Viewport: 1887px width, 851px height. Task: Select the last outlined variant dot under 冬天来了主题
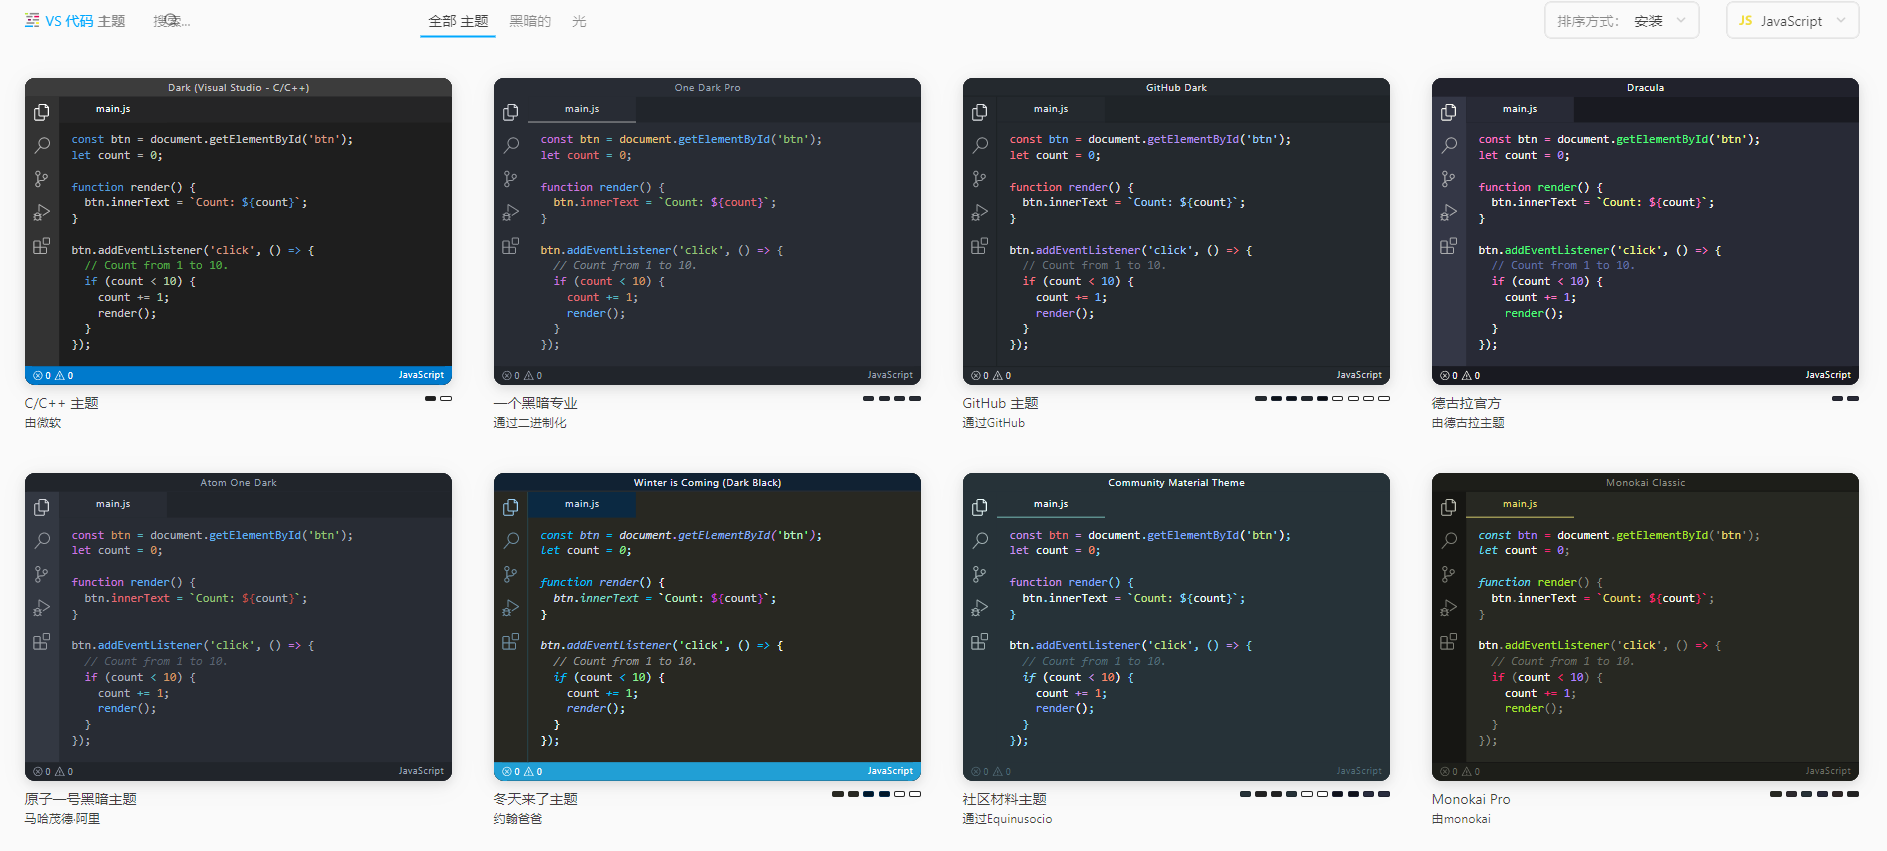pos(915,794)
